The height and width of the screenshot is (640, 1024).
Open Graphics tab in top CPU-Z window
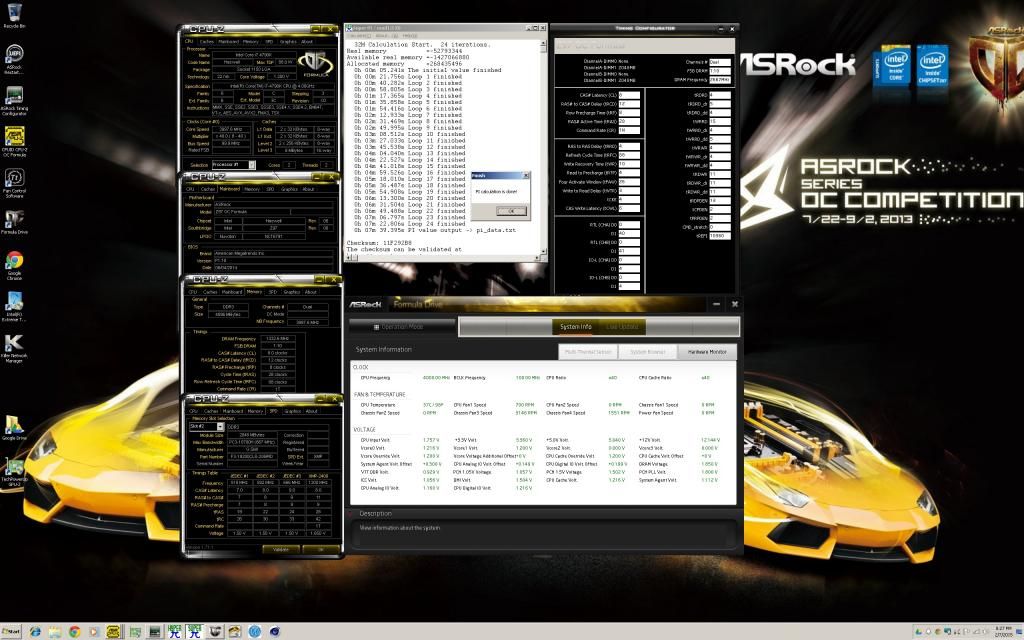pos(288,41)
